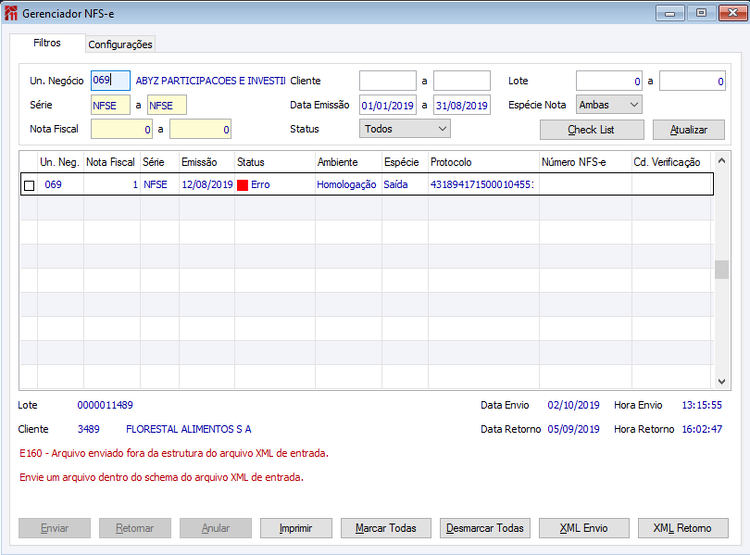Click the Série column header
This screenshot has height=555, width=750.
tap(160, 162)
